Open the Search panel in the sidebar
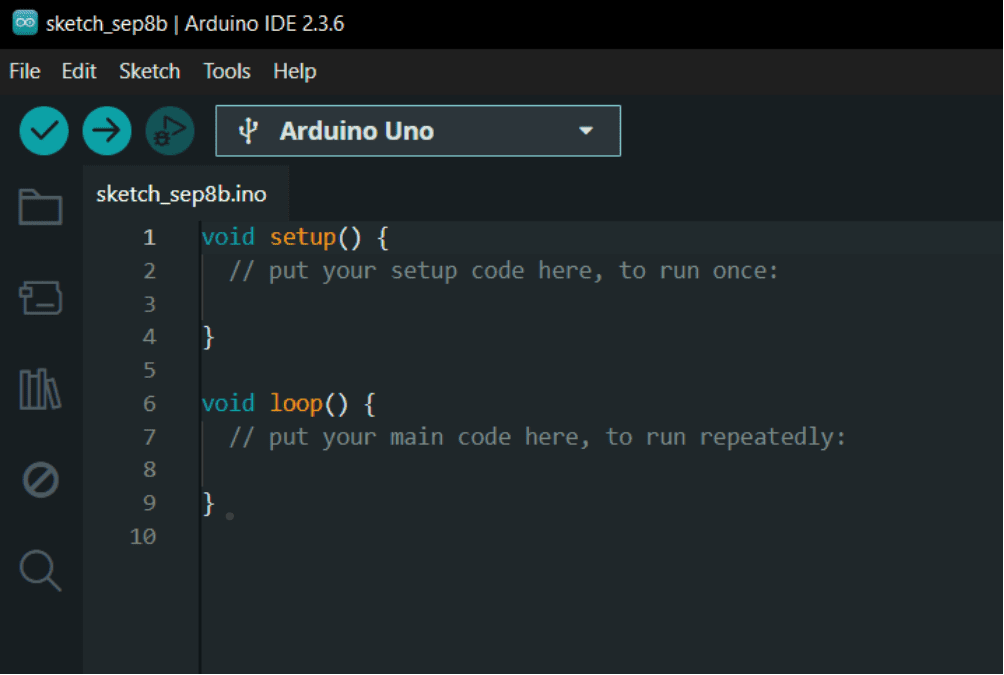 pos(40,570)
